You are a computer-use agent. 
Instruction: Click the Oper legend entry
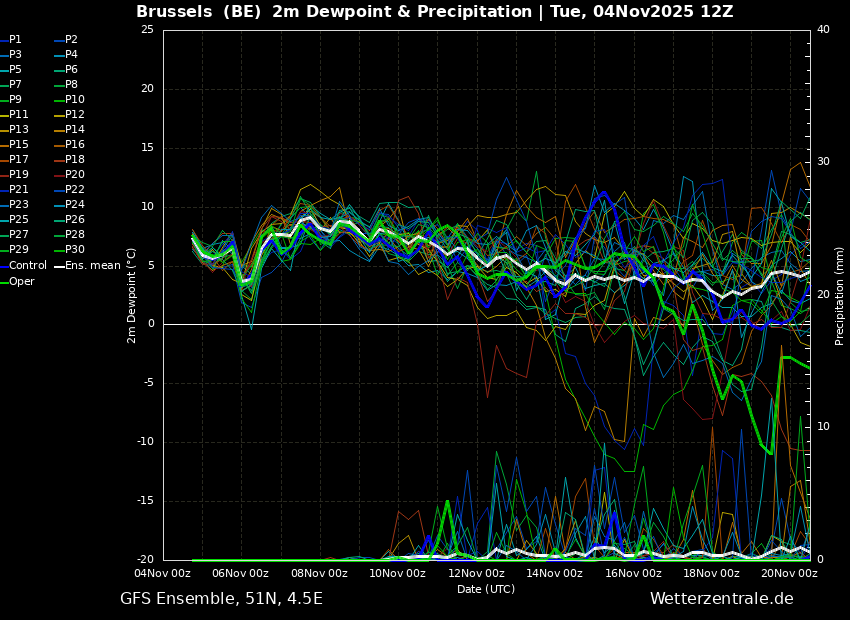22,282
